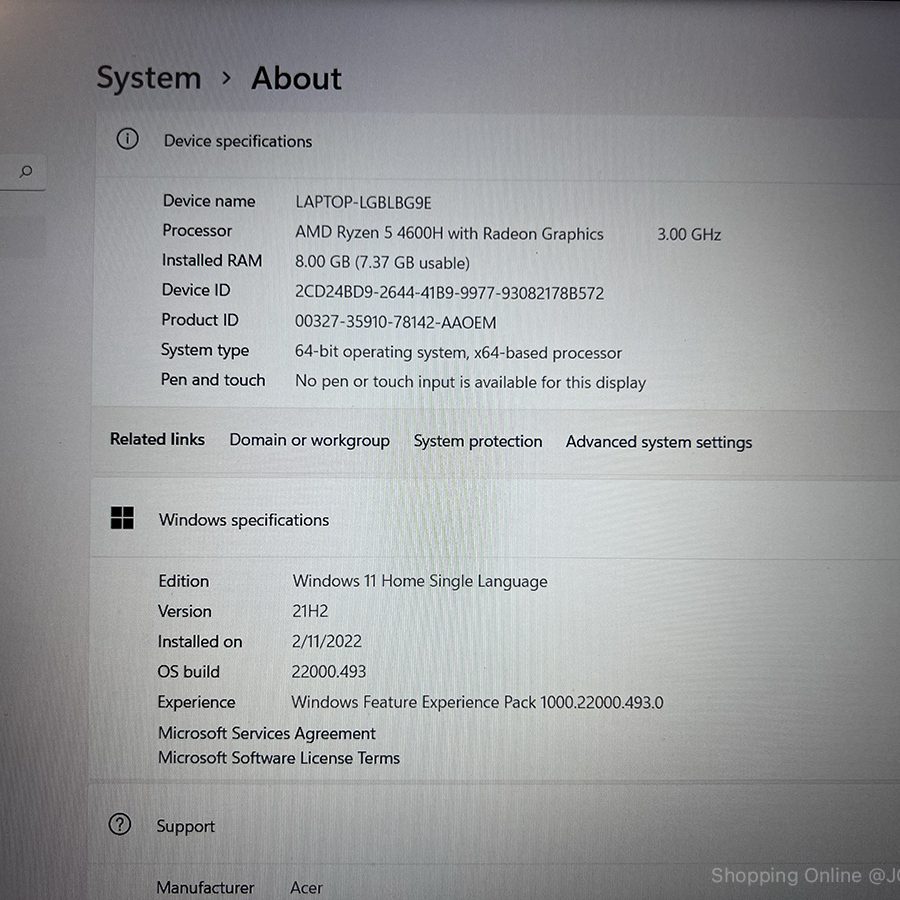Image resolution: width=900 pixels, height=900 pixels.
Task: Select the OS build value 22000.493
Action: tap(328, 672)
